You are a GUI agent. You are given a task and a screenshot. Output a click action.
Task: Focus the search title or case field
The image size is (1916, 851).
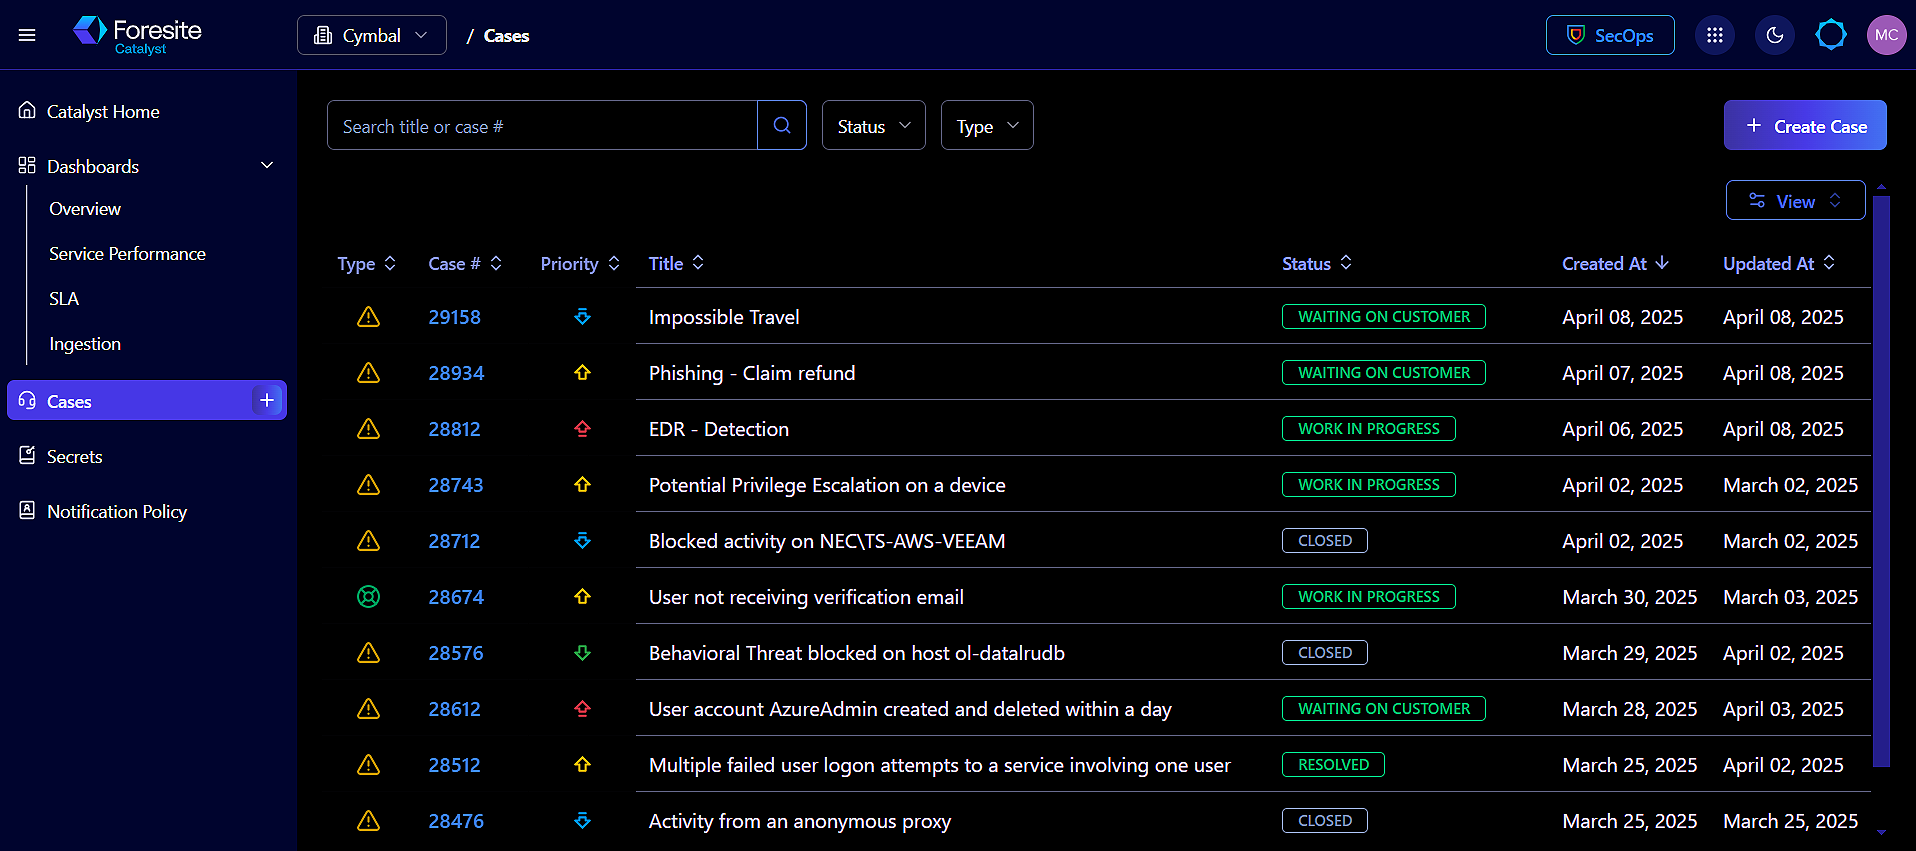click(542, 125)
